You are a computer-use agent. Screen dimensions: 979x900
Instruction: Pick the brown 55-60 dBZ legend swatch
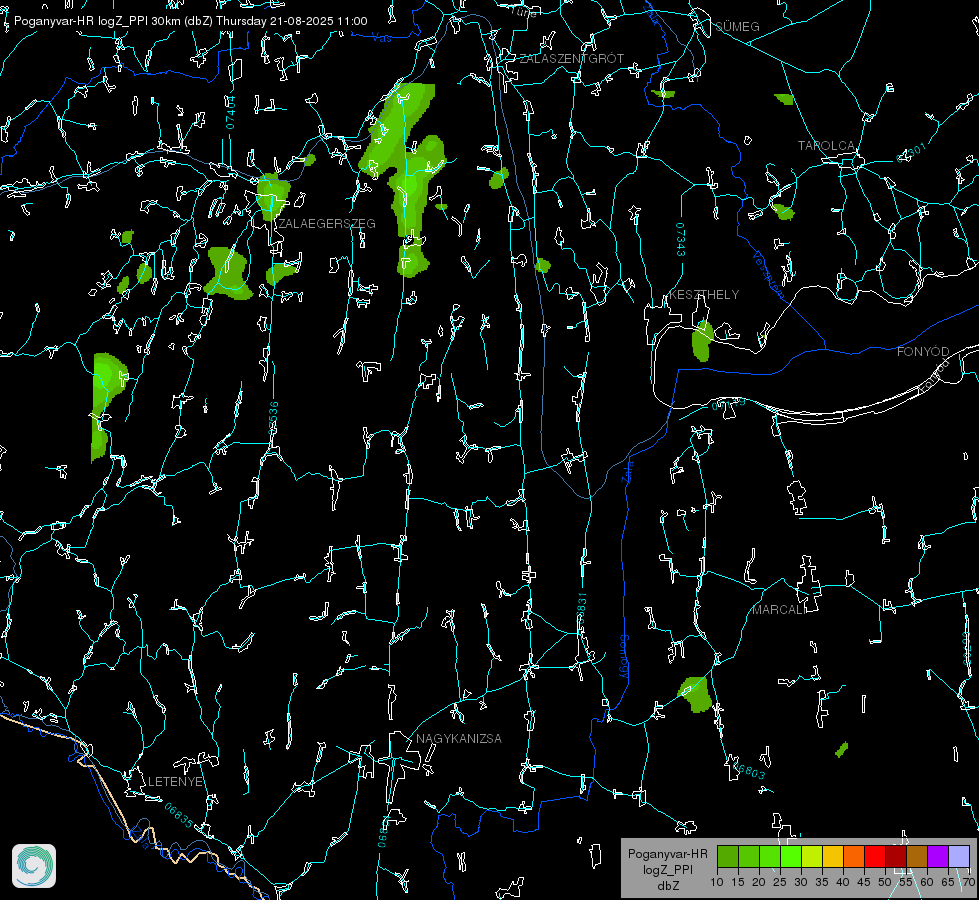tap(917, 856)
